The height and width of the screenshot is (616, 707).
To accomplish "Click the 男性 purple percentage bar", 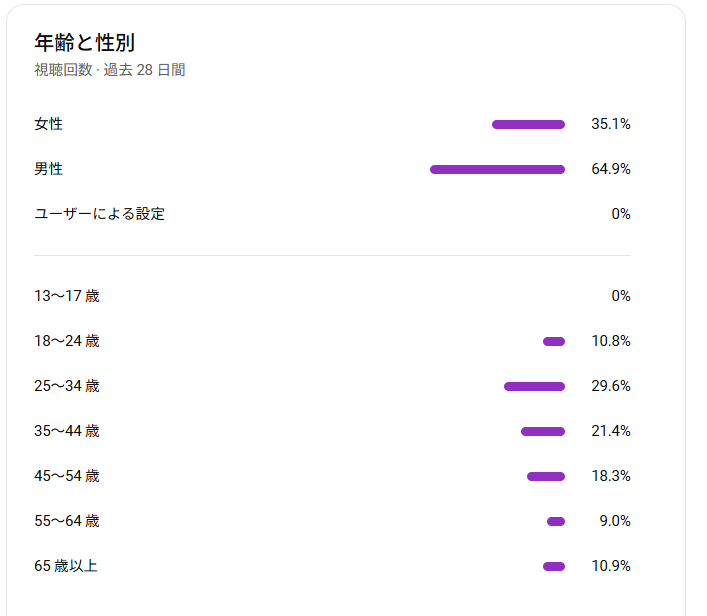I will pos(497,170).
